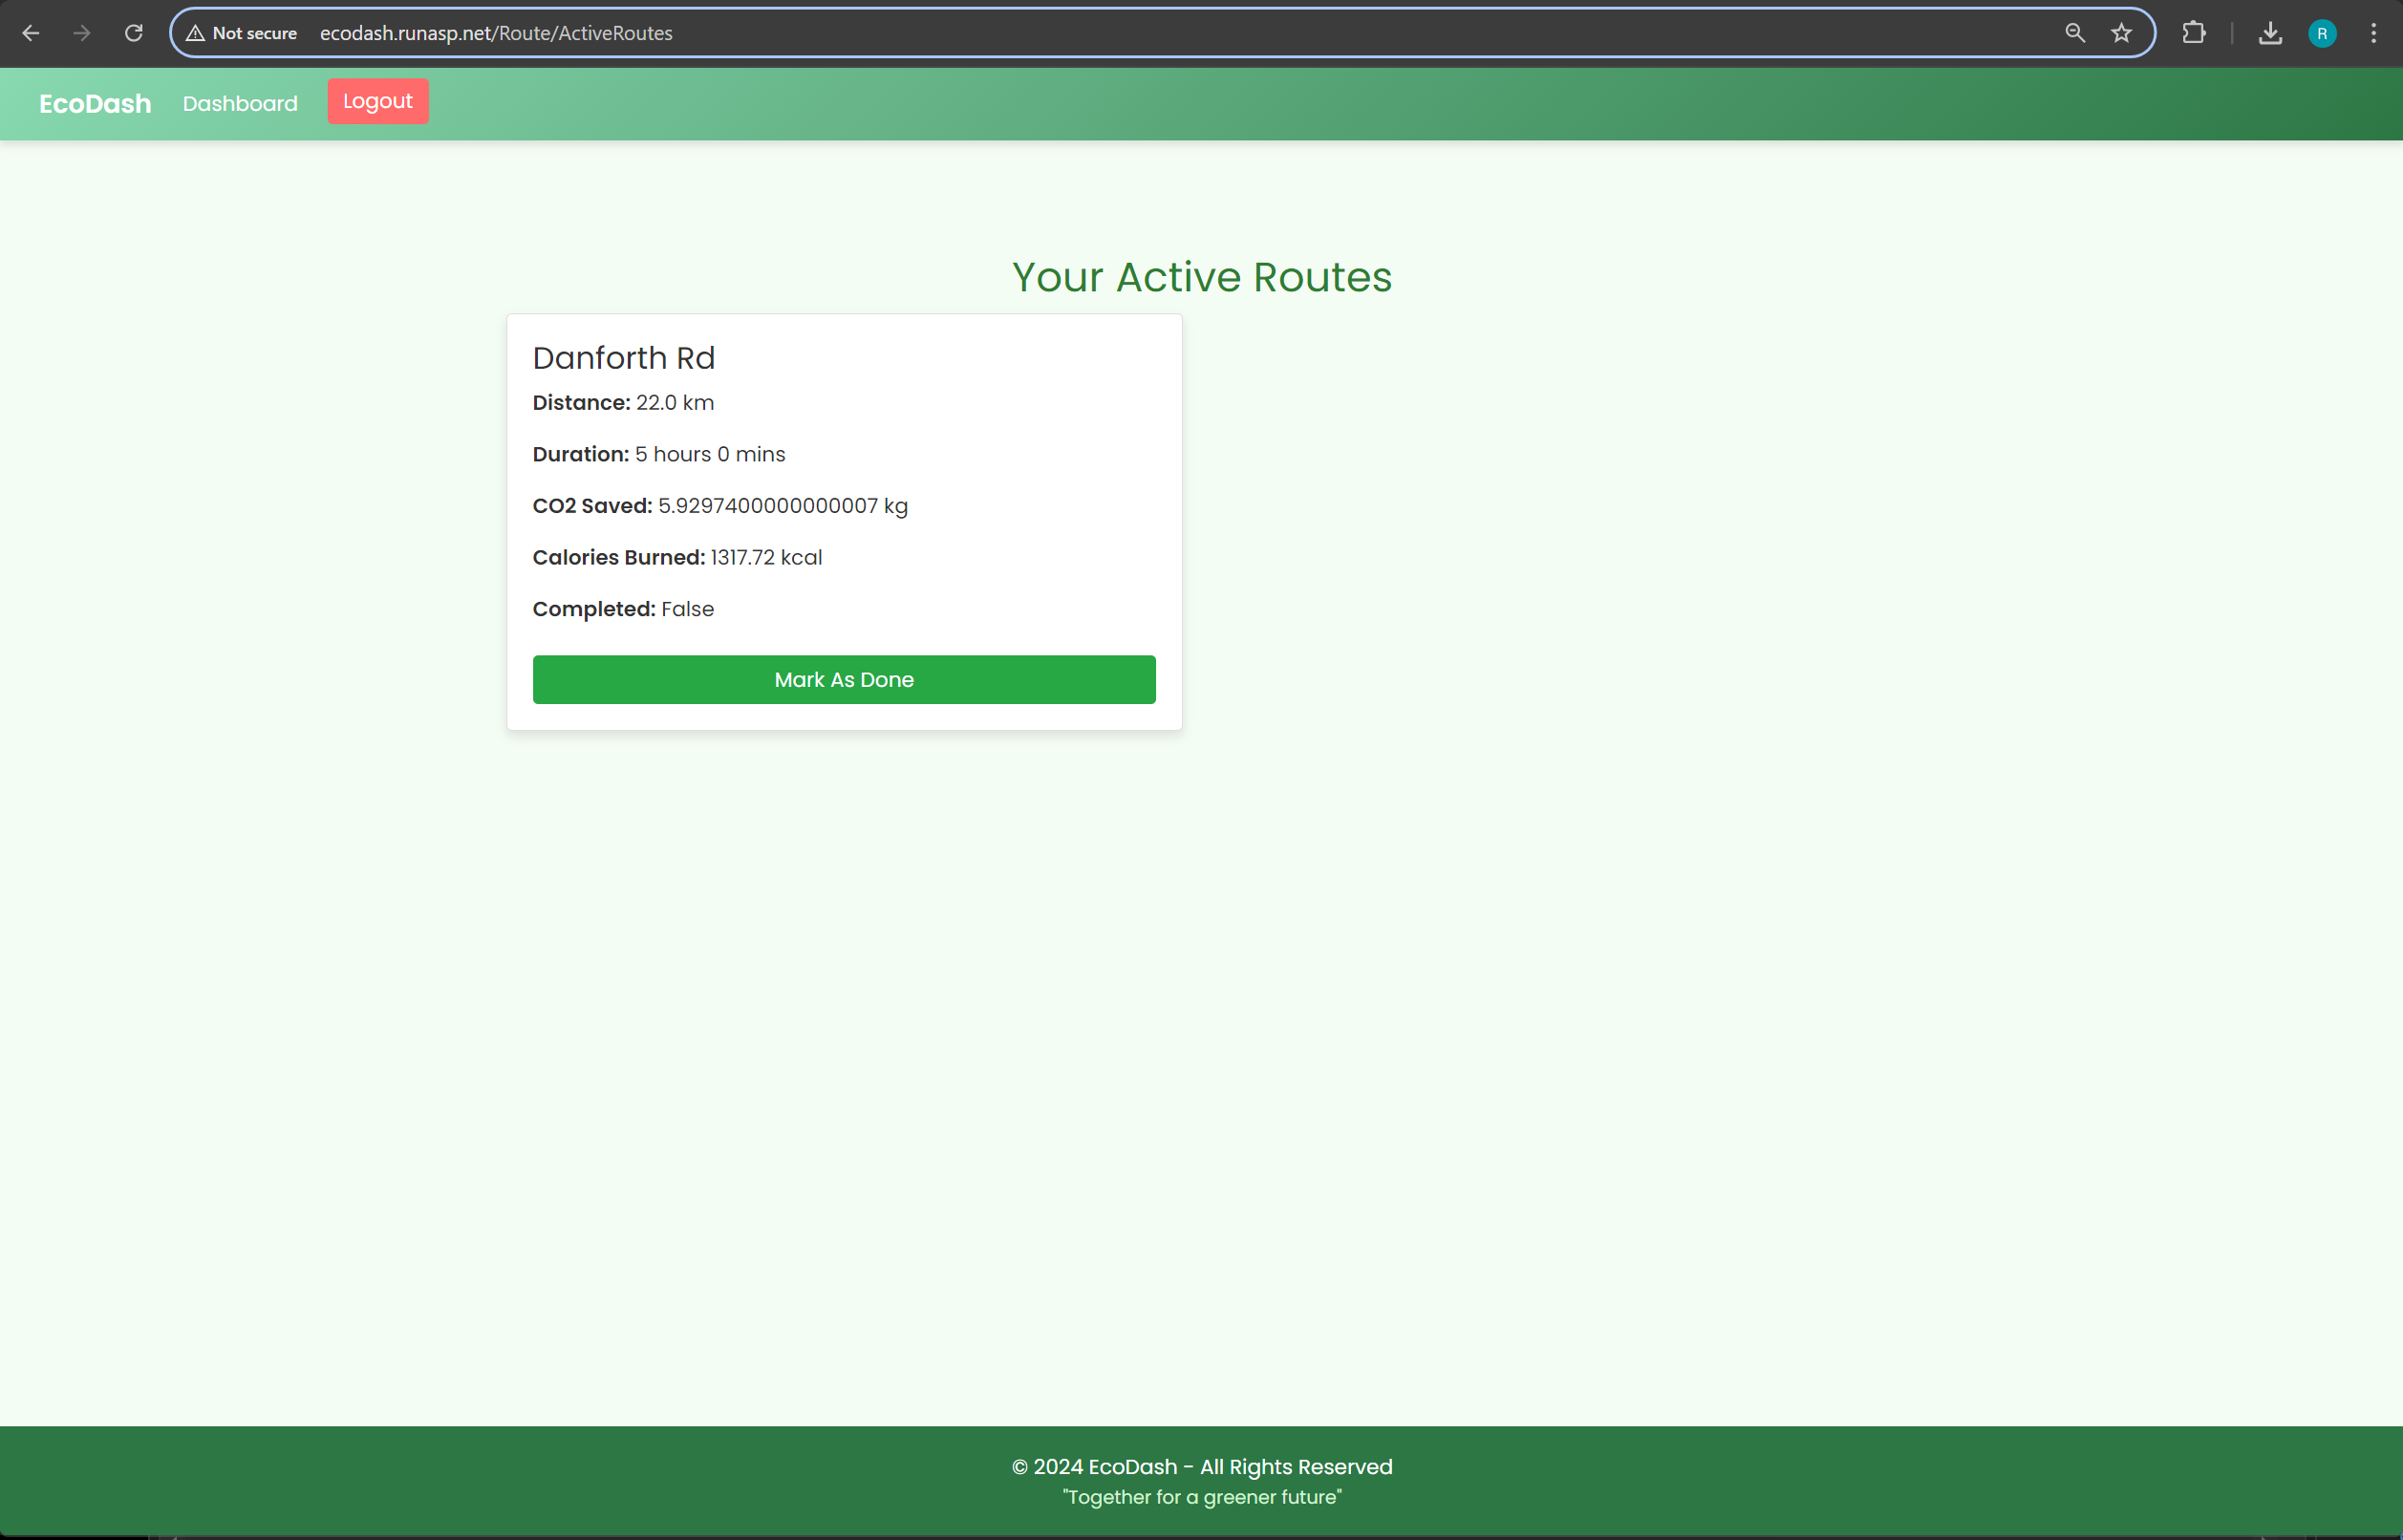The image size is (2403, 1540).
Task: Click the Danforth Rd route title
Action: 623,358
